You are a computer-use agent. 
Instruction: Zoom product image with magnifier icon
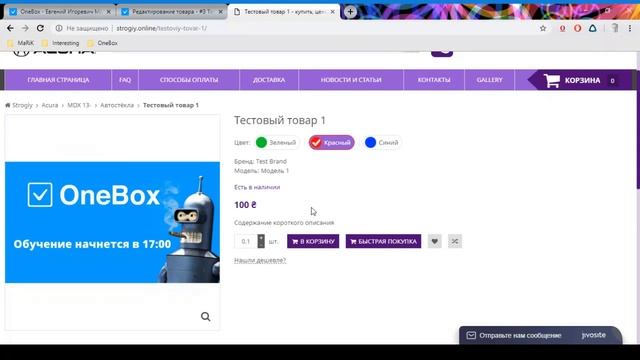click(206, 317)
